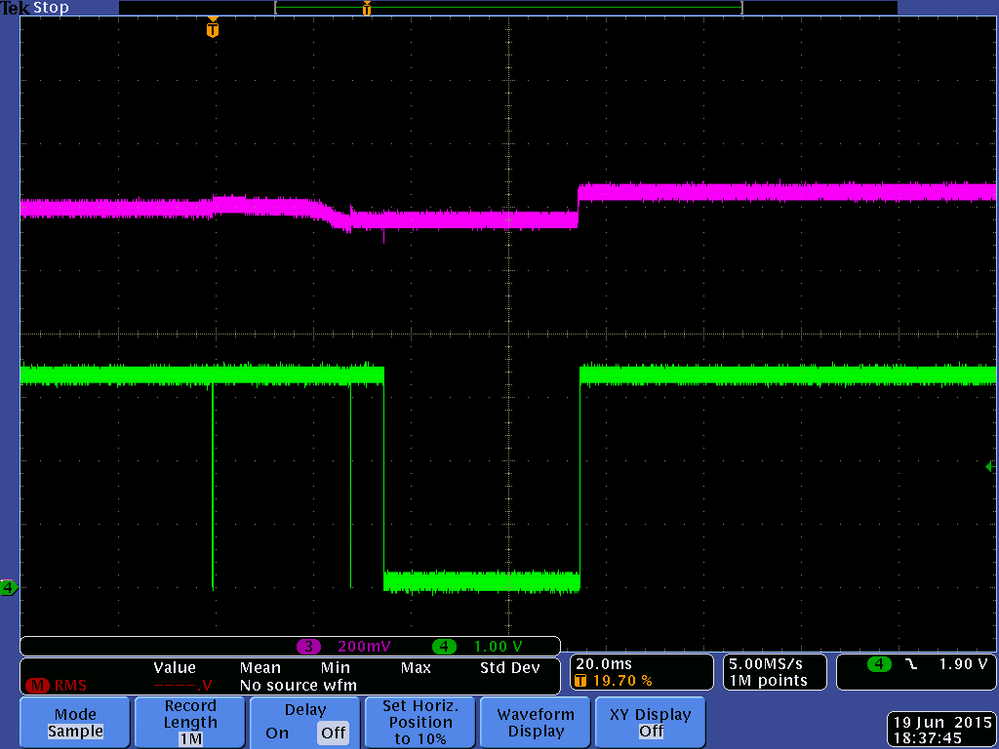This screenshot has width=999, height=749.
Task: Click the Std Dev column header
Action: pyautogui.click(x=510, y=667)
